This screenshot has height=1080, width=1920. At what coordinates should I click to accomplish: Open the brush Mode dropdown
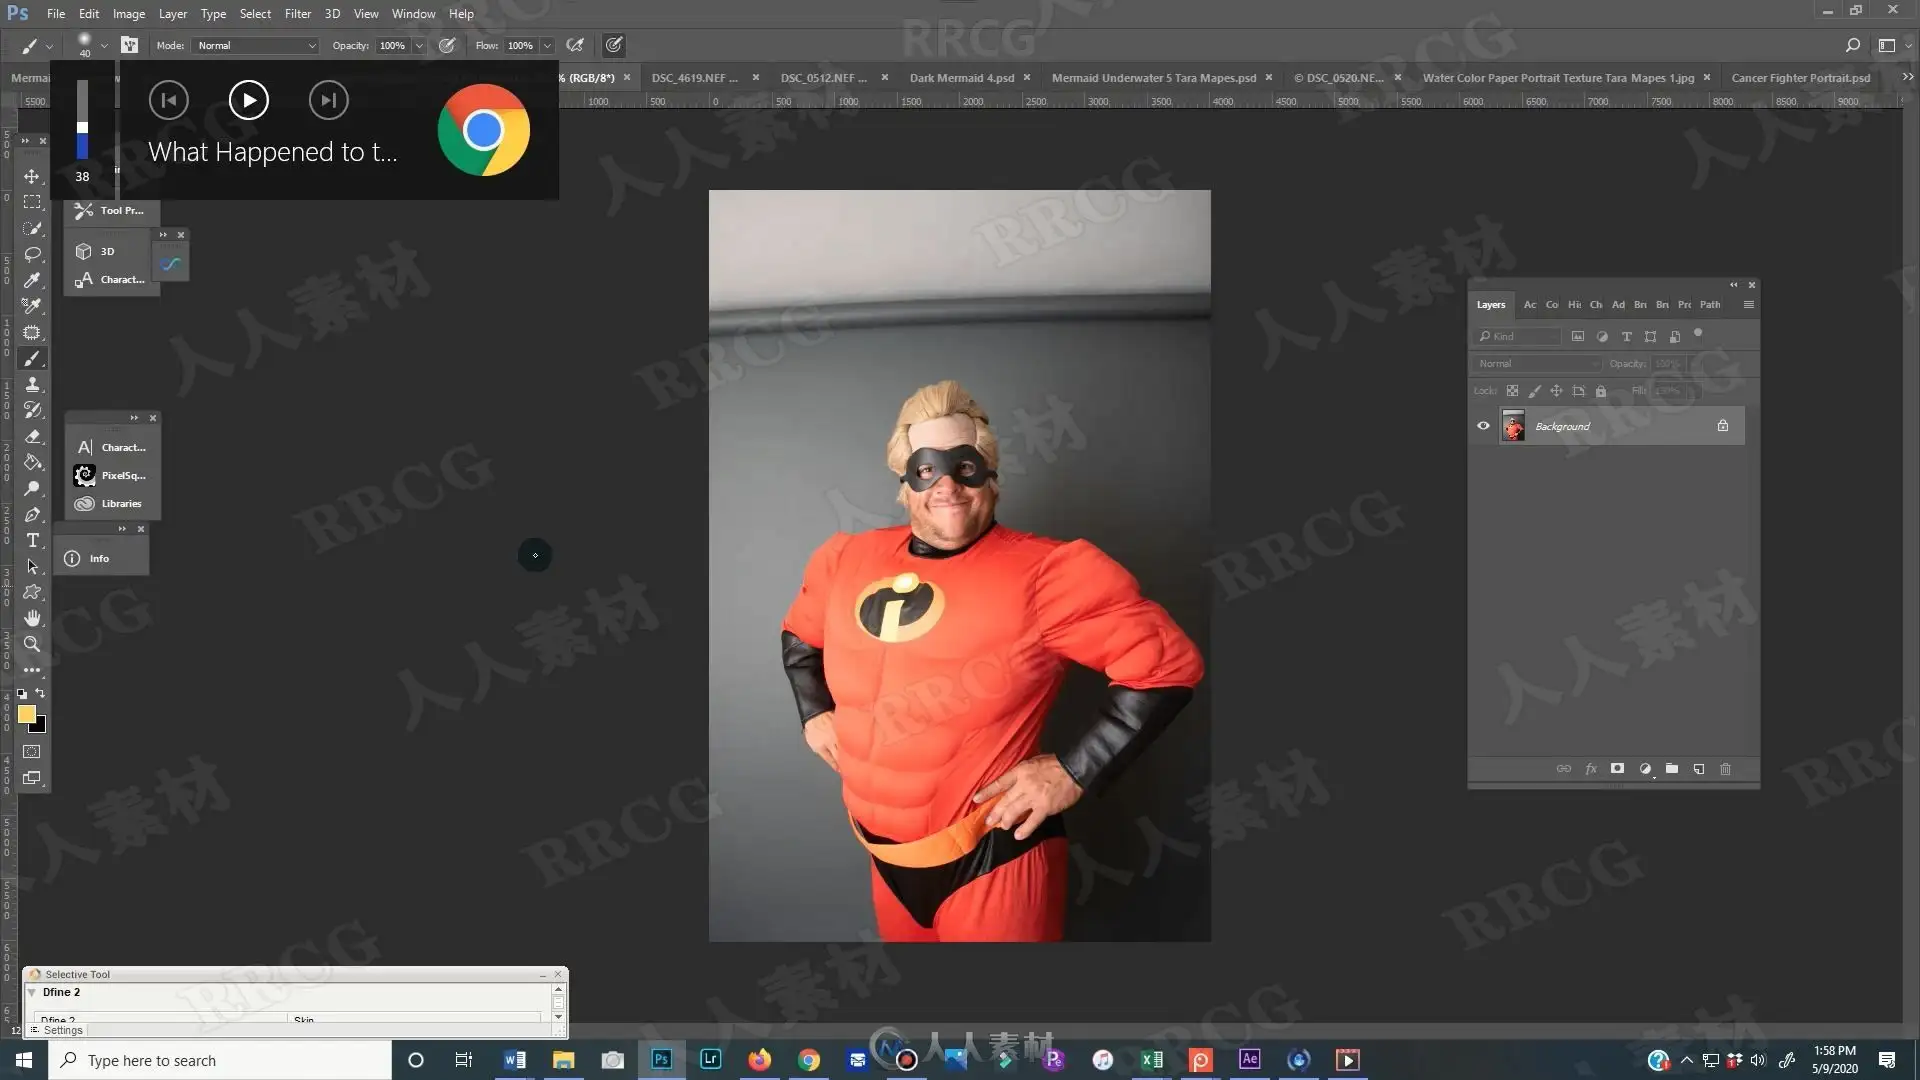(257, 45)
